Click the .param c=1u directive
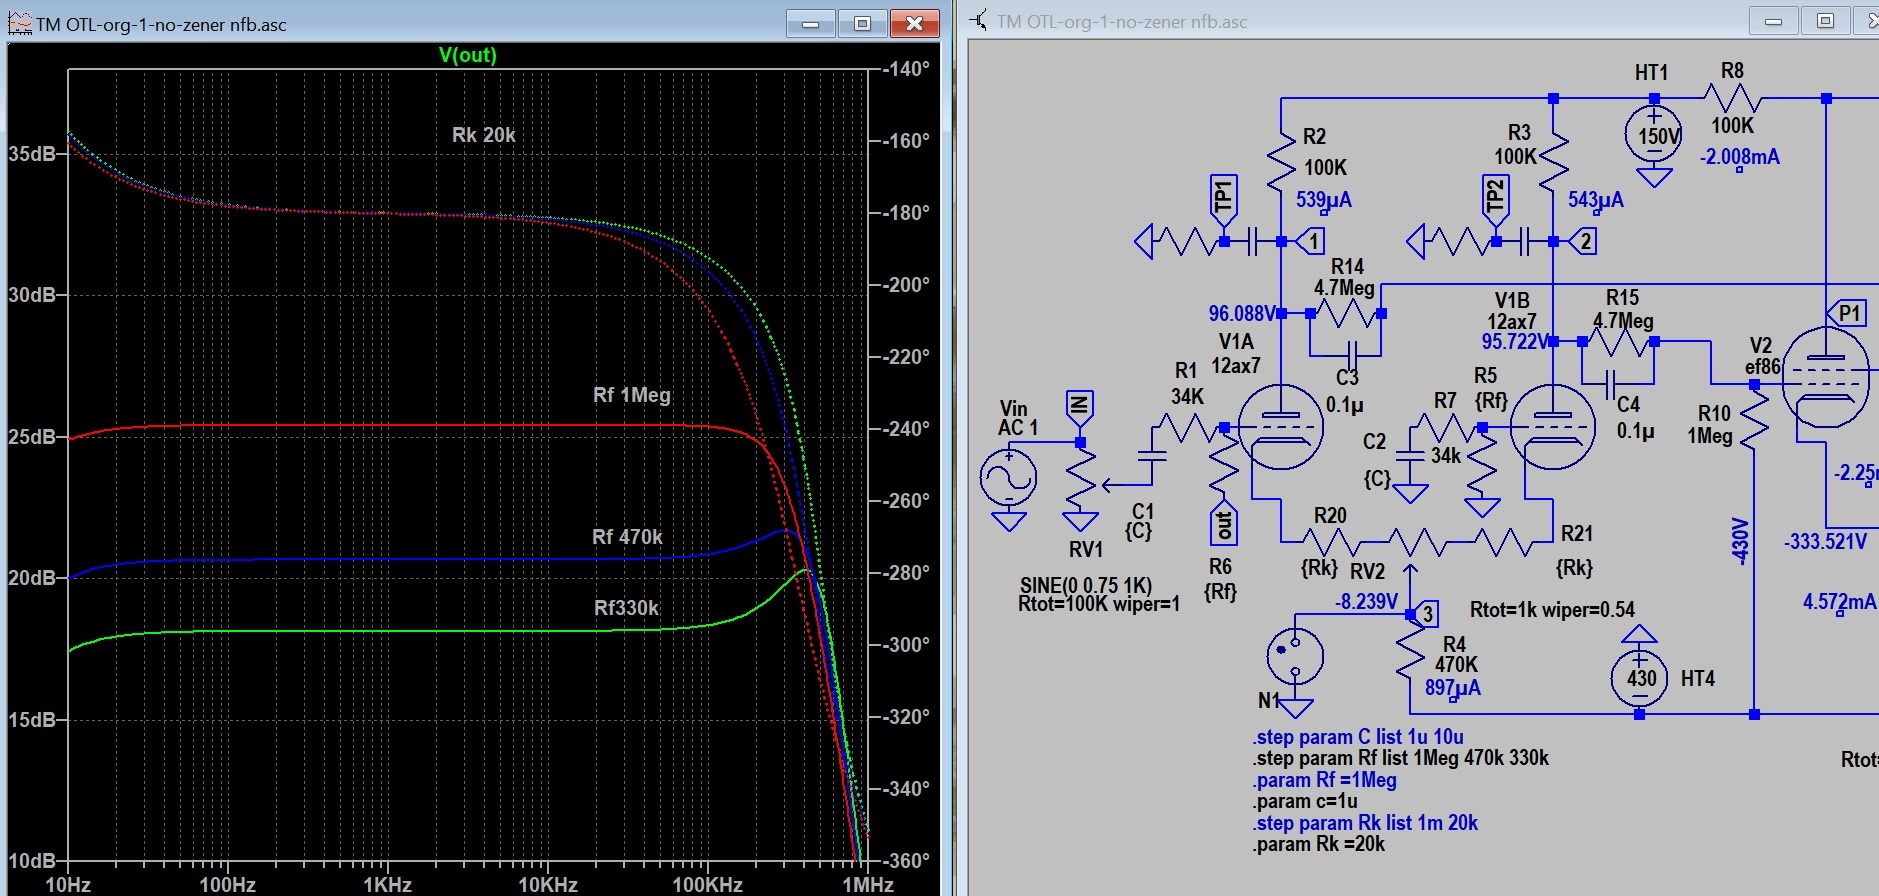The width and height of the screenshot is (1879, 896). tap(1305, 801)
